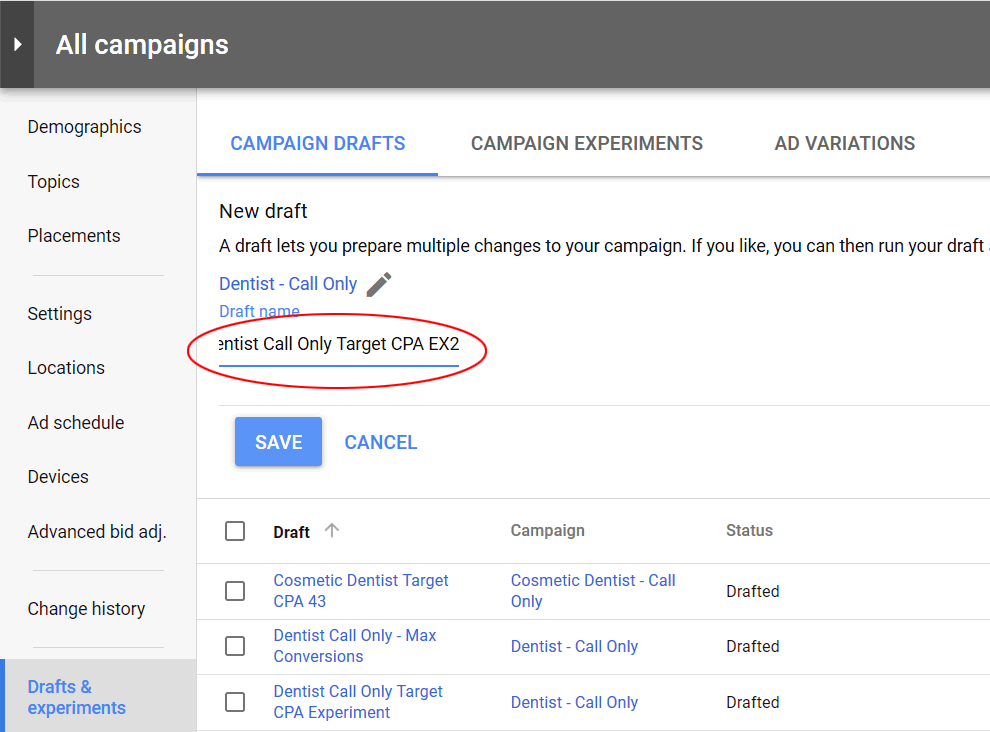Check the Cosmetic Dentist Target CPA 43 row

pyautogui.click(x=235, y=591)
